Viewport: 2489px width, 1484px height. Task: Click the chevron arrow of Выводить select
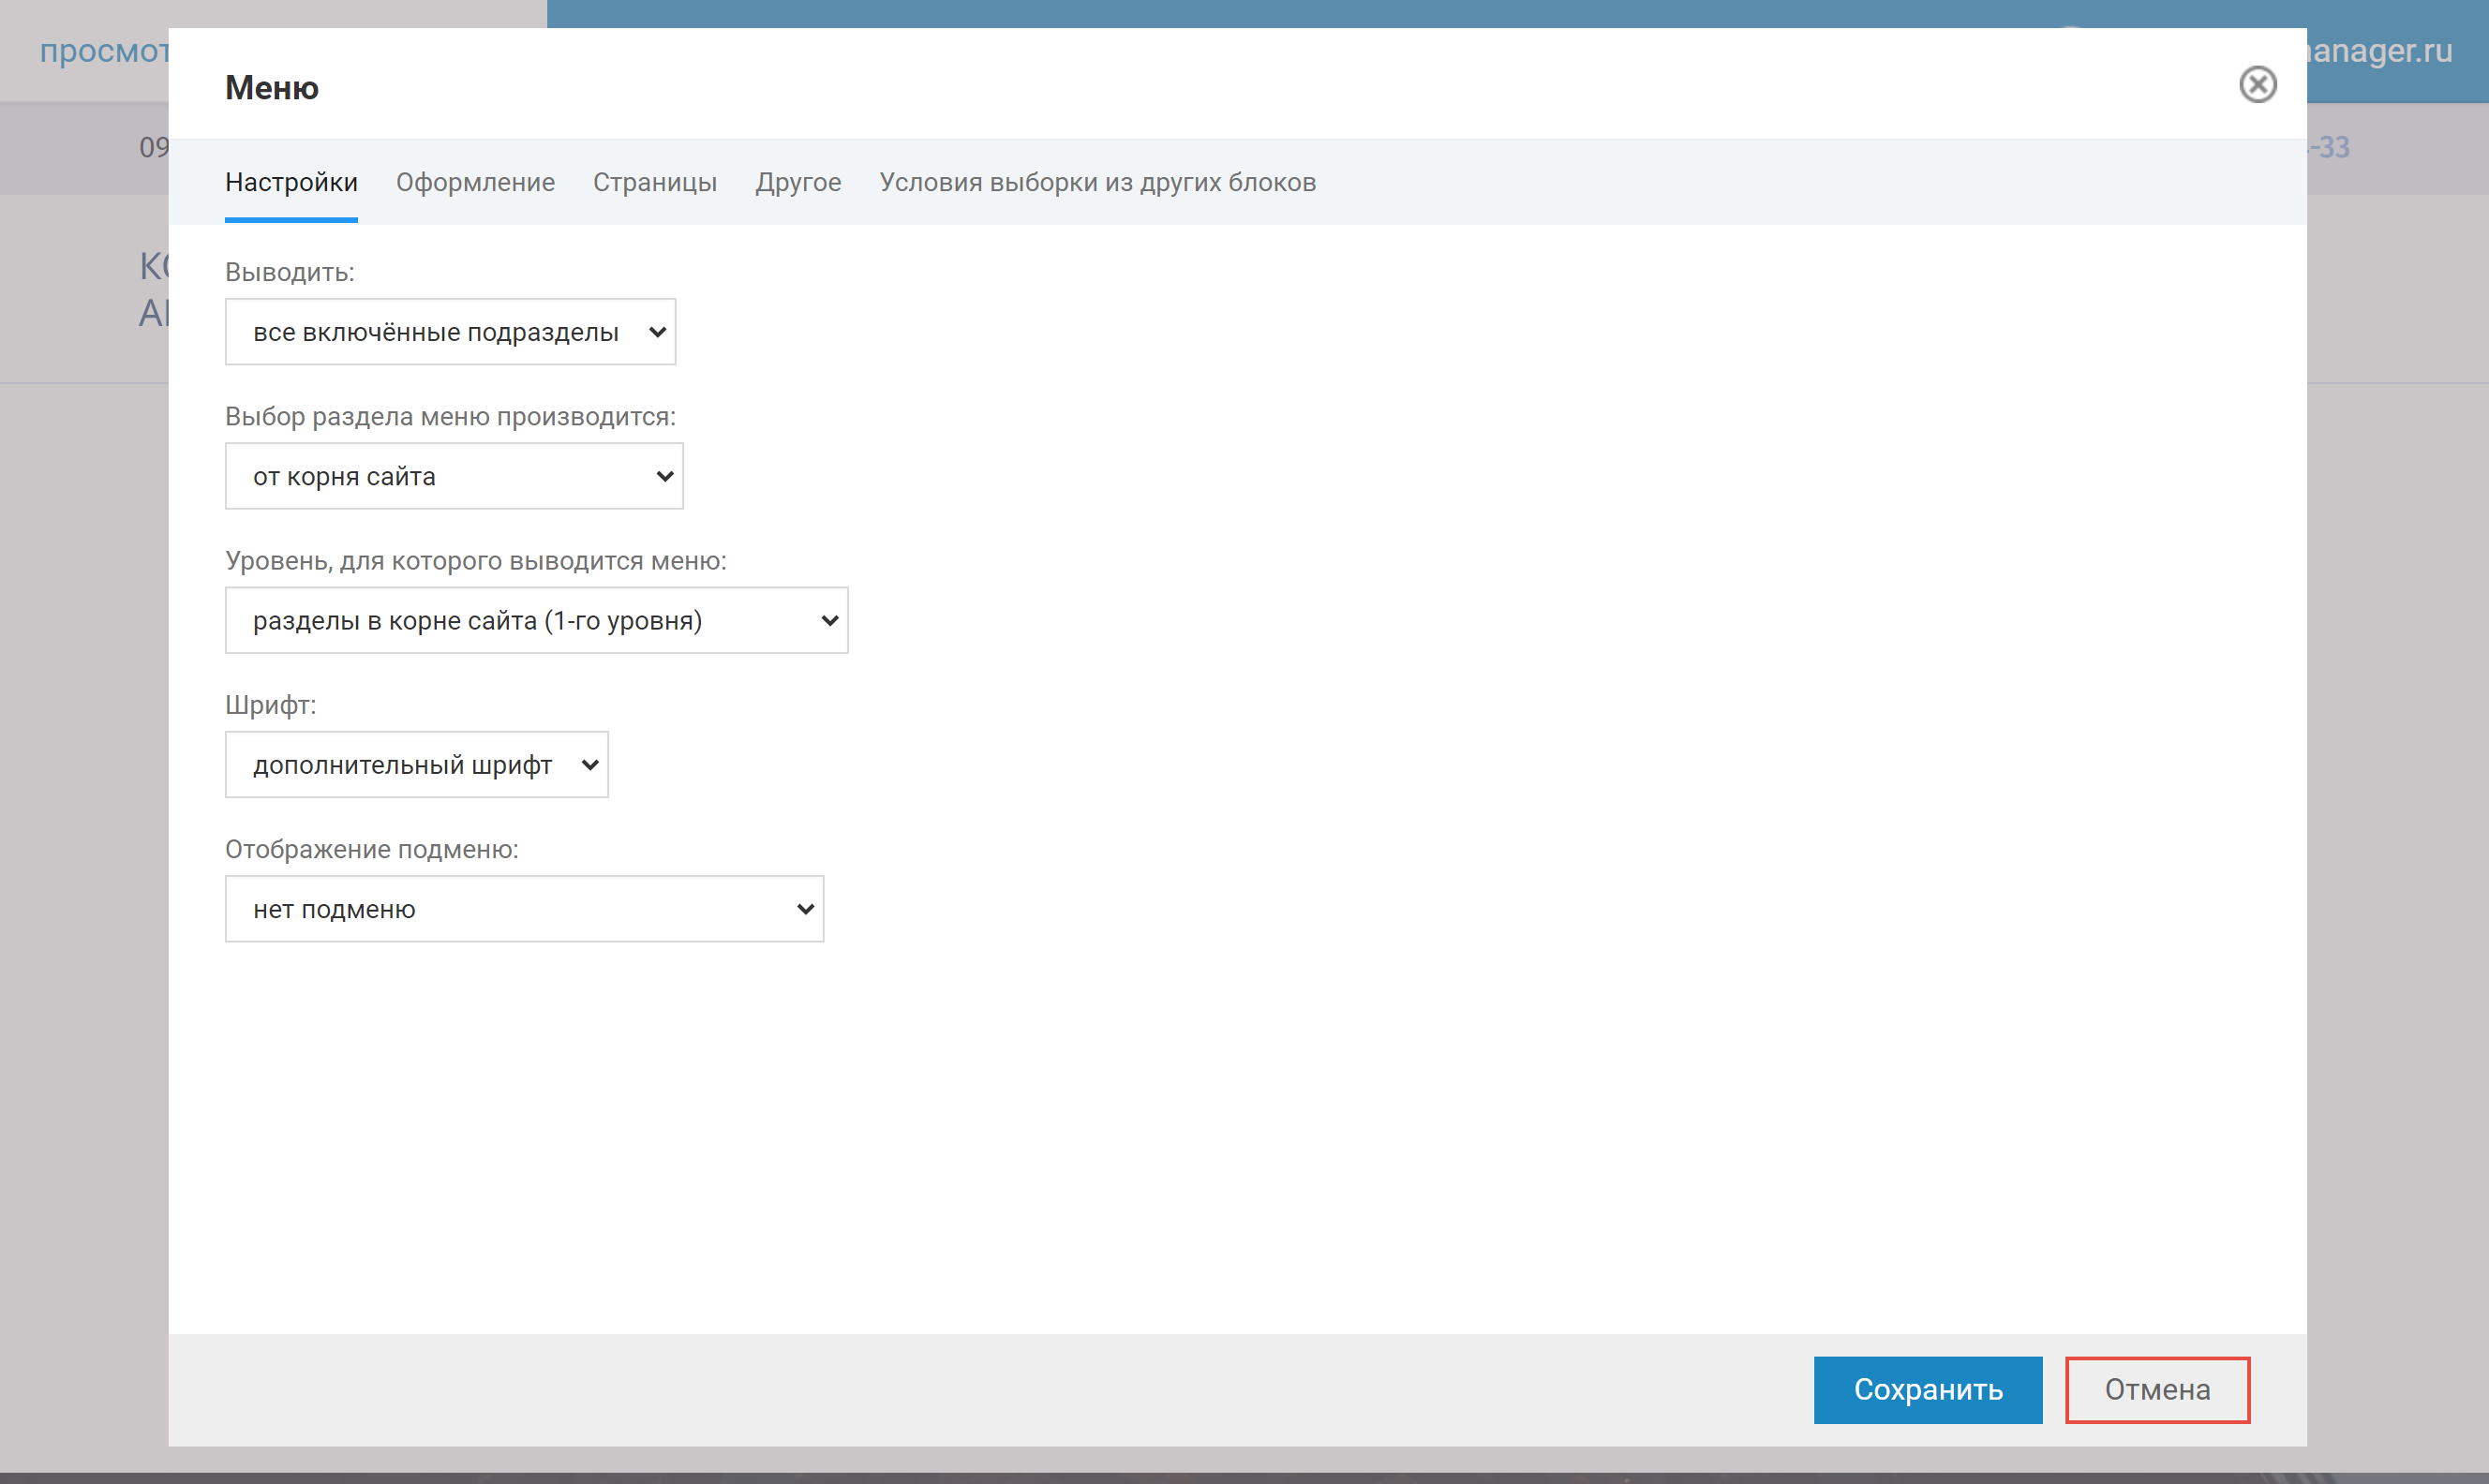pos(657,332)
